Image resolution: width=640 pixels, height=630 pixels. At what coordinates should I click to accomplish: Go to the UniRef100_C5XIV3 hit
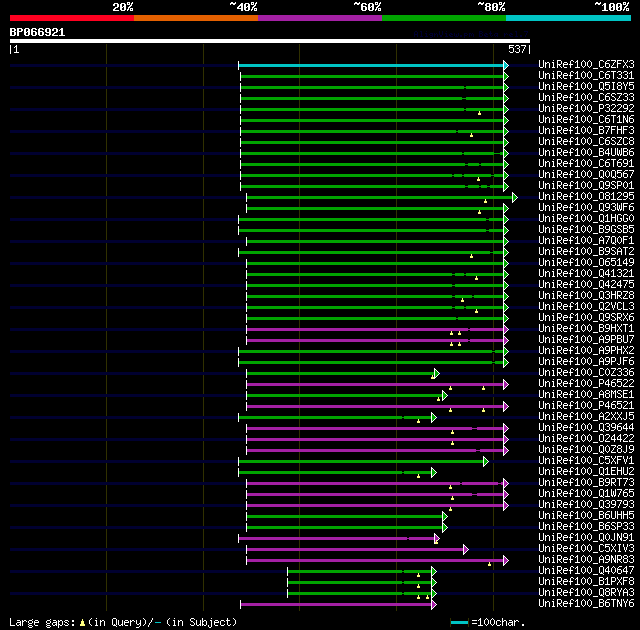pyautogui.click(x=586, y=549)
